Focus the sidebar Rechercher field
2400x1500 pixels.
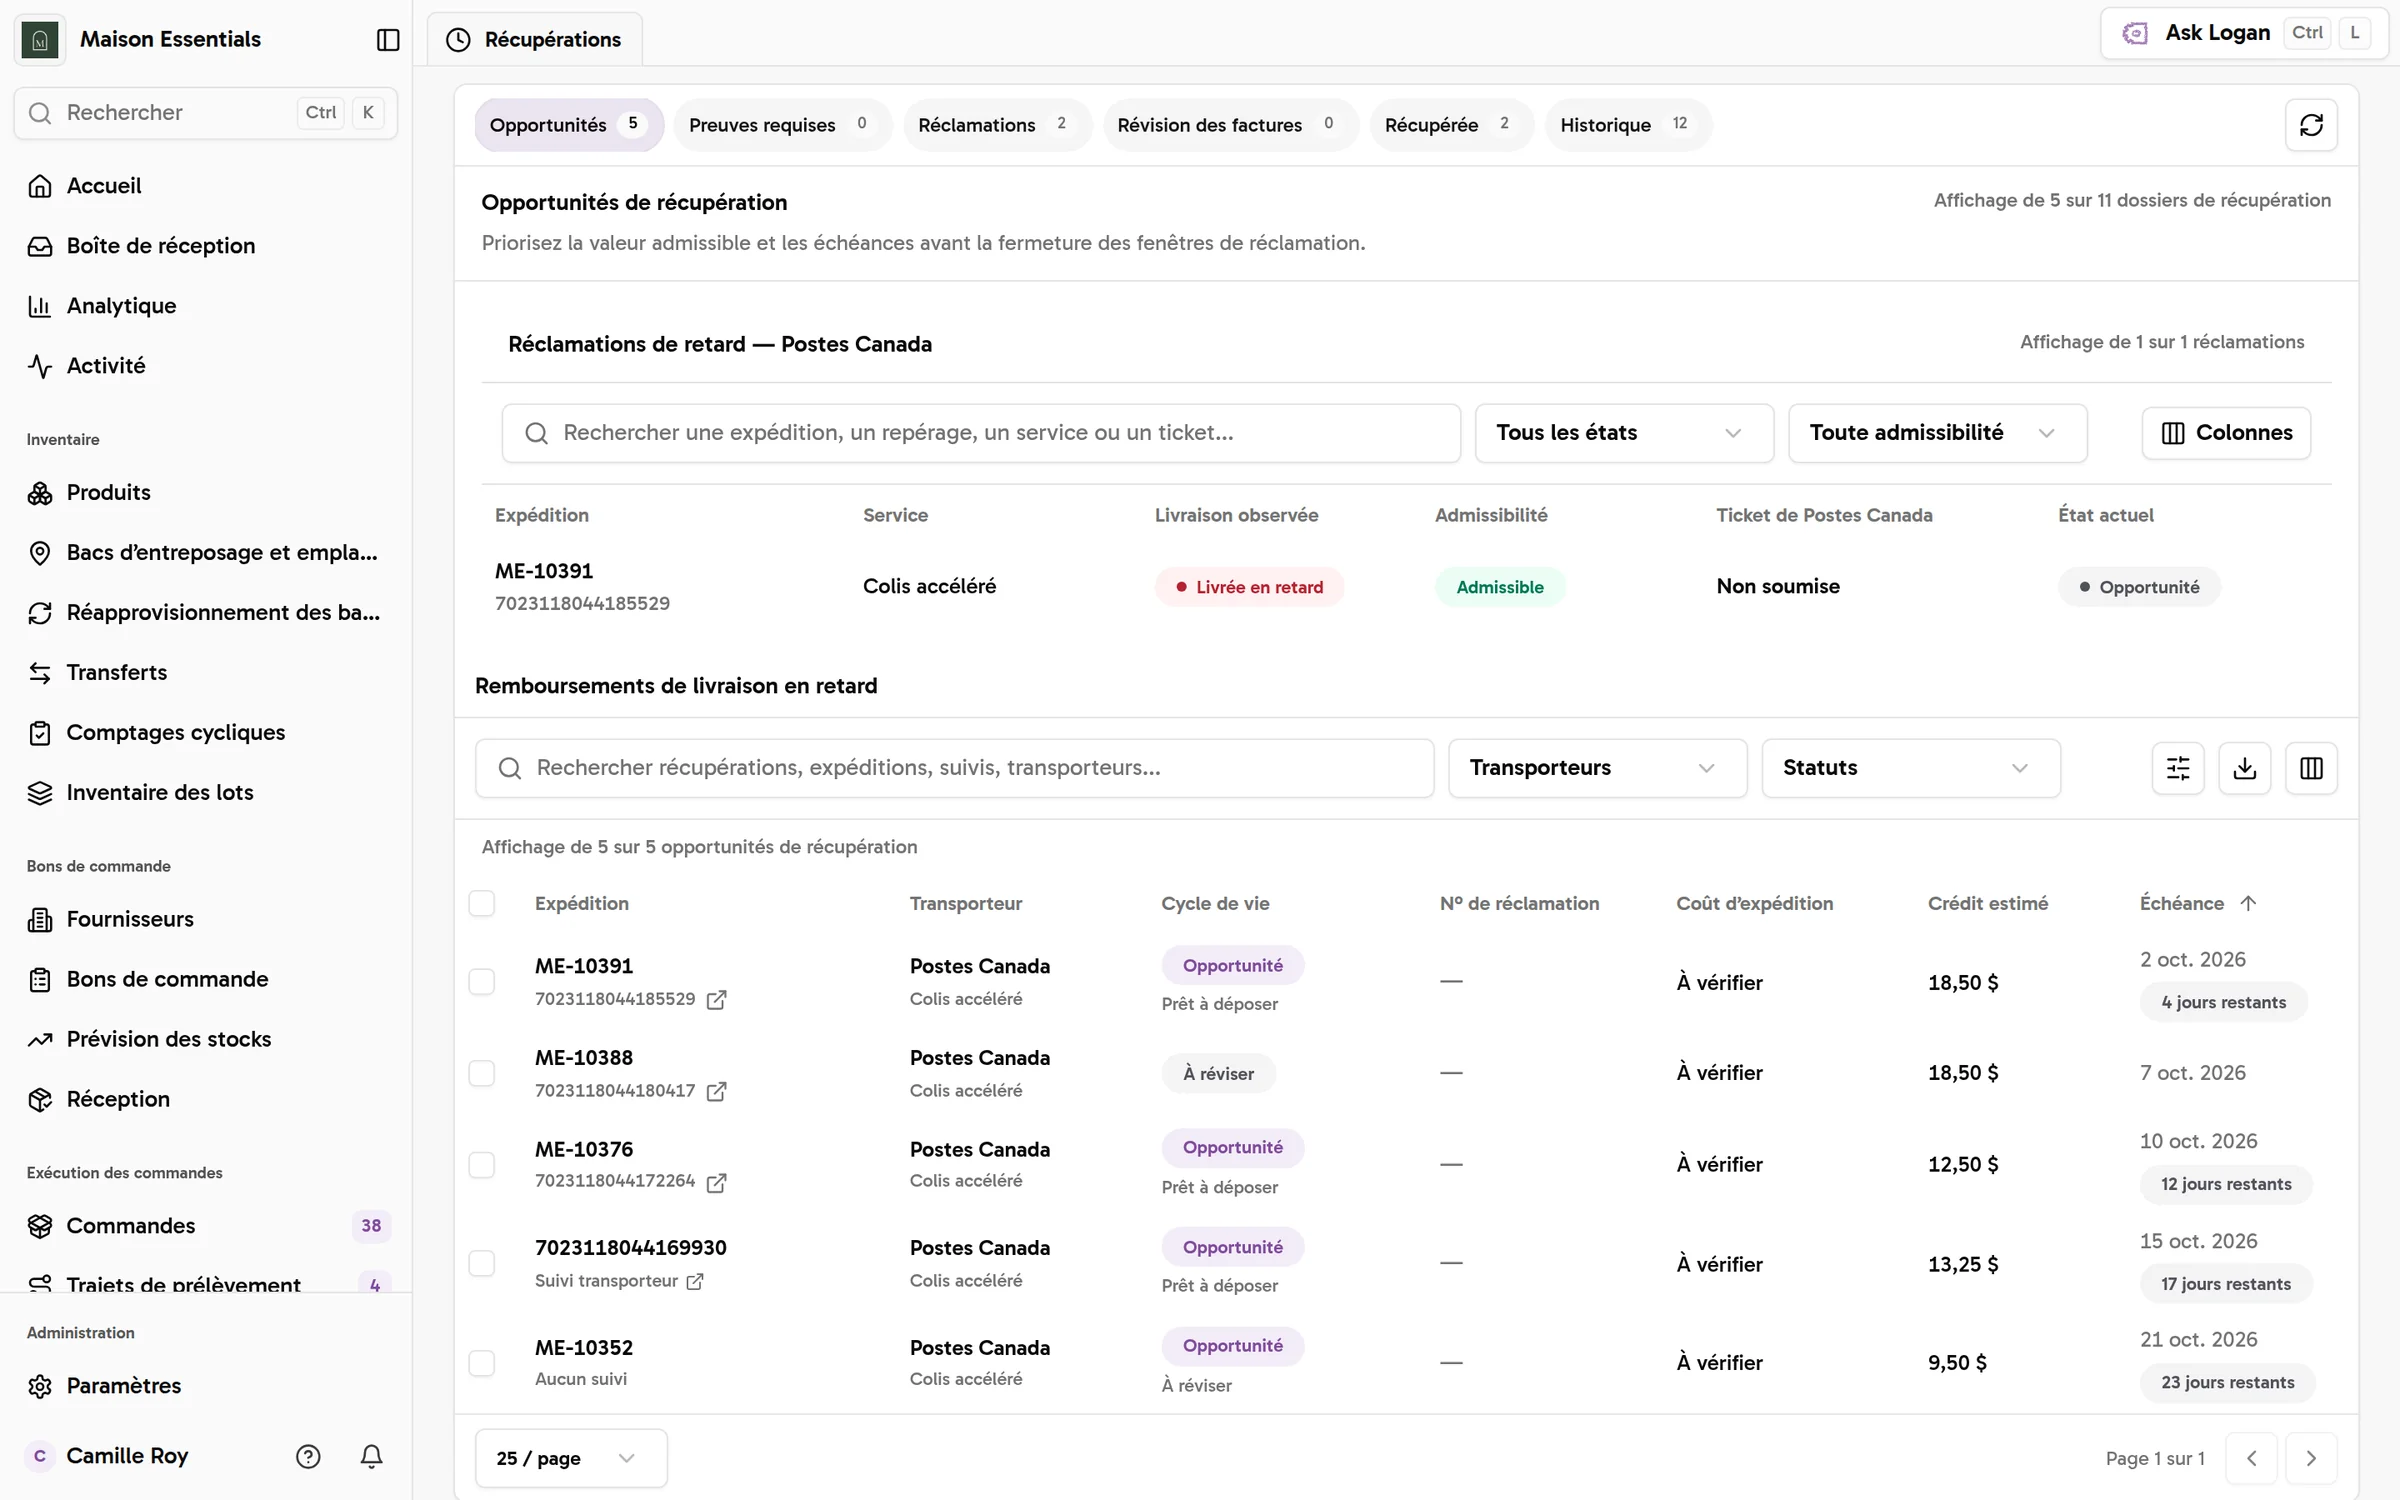click(206, 113)
